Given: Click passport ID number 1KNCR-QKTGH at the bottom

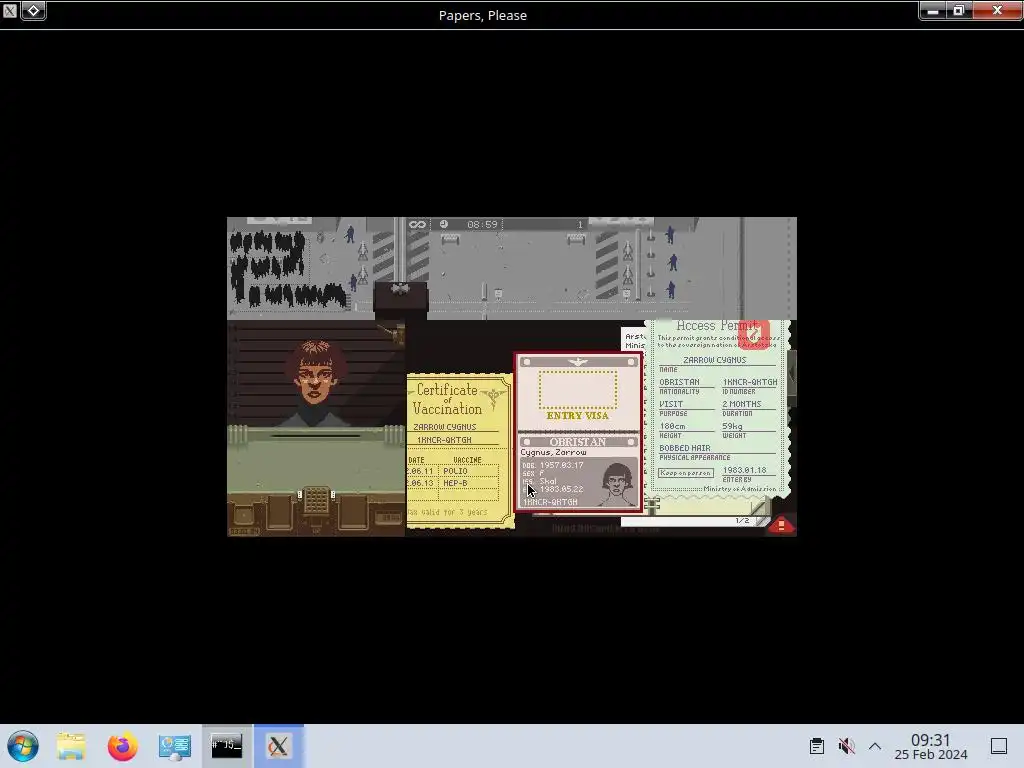Looking at the screenshot, I should pos(550,502).
